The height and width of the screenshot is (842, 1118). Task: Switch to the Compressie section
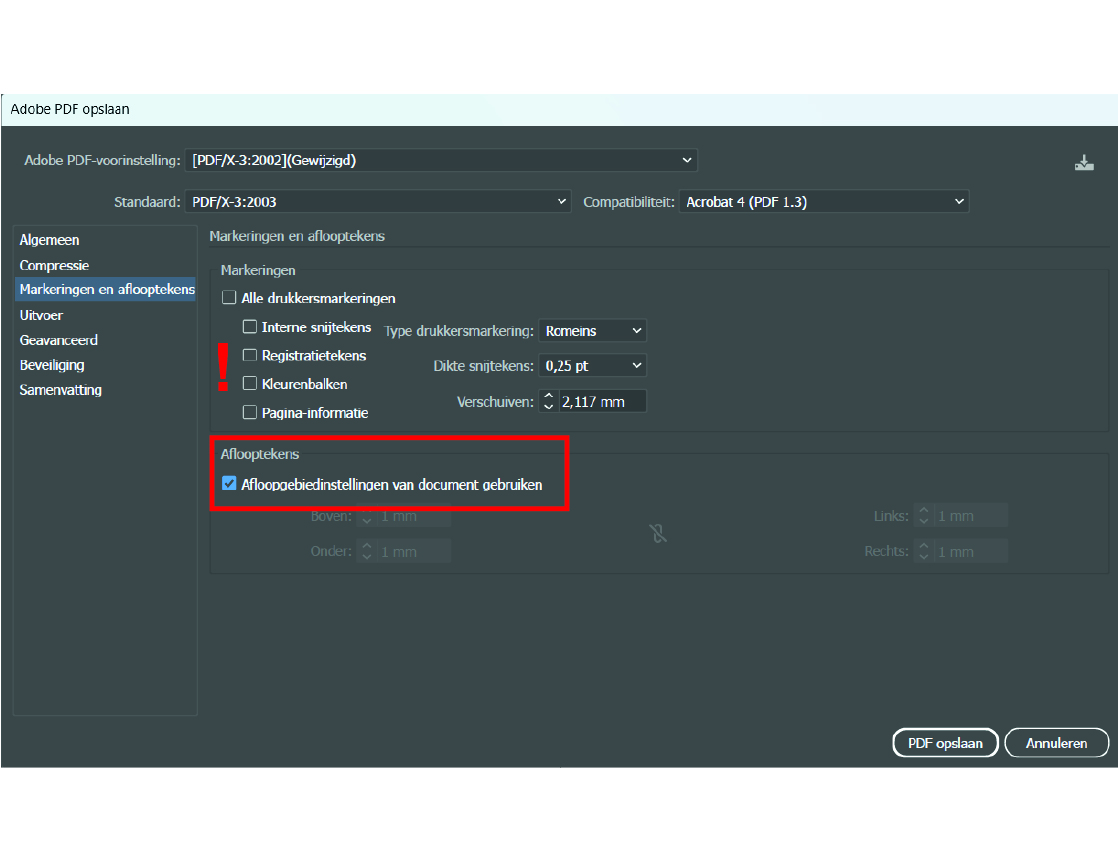pyautogui.click(x=54, y=265)
